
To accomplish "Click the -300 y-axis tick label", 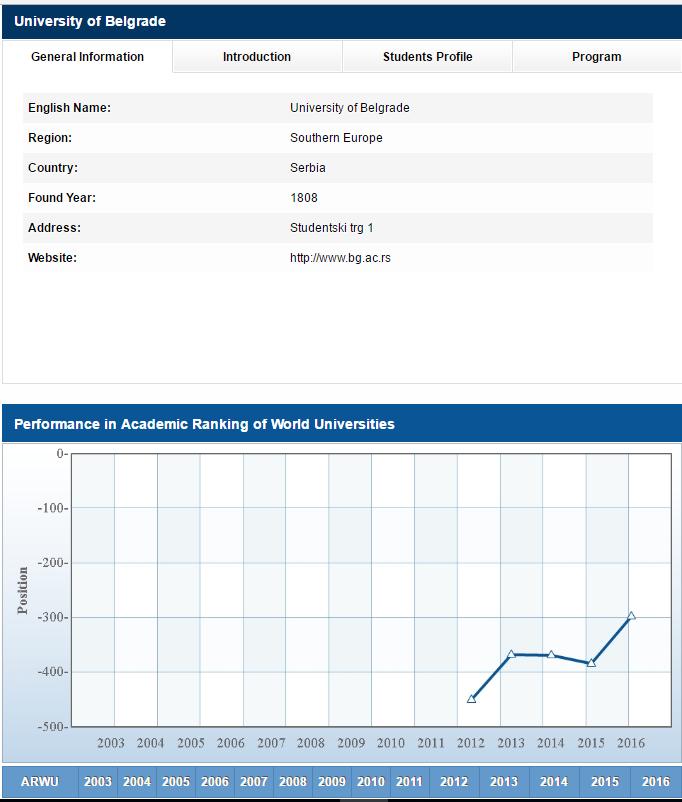I will pyautogui.click(x=52, y=617).
